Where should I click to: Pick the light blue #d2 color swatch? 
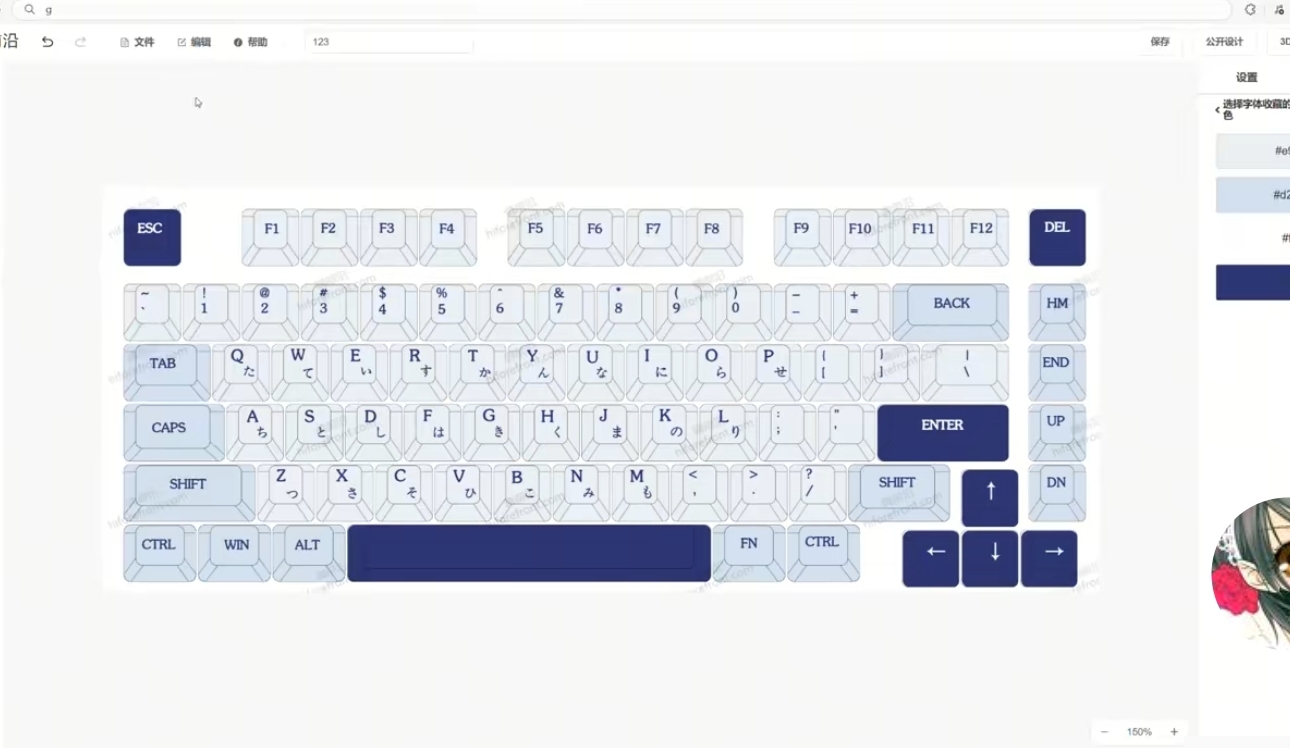pos(1252,195)
